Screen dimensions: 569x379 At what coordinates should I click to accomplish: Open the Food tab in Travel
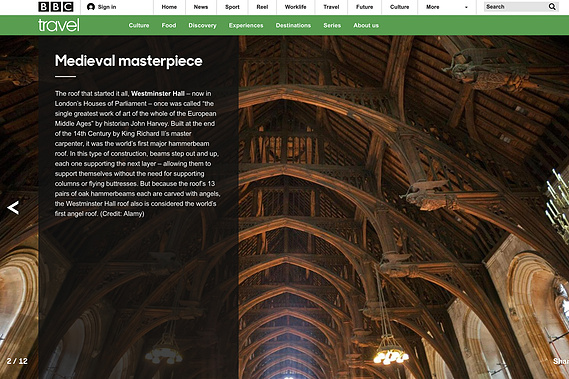click(169, 25)
